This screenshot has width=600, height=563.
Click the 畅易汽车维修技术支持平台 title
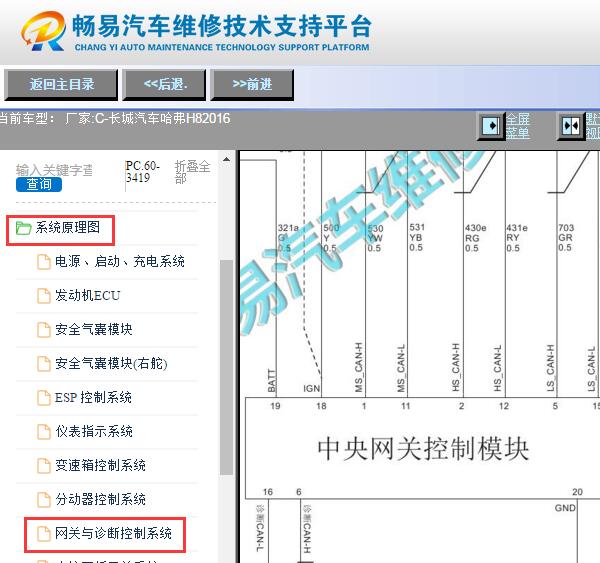tap(222, 26)
